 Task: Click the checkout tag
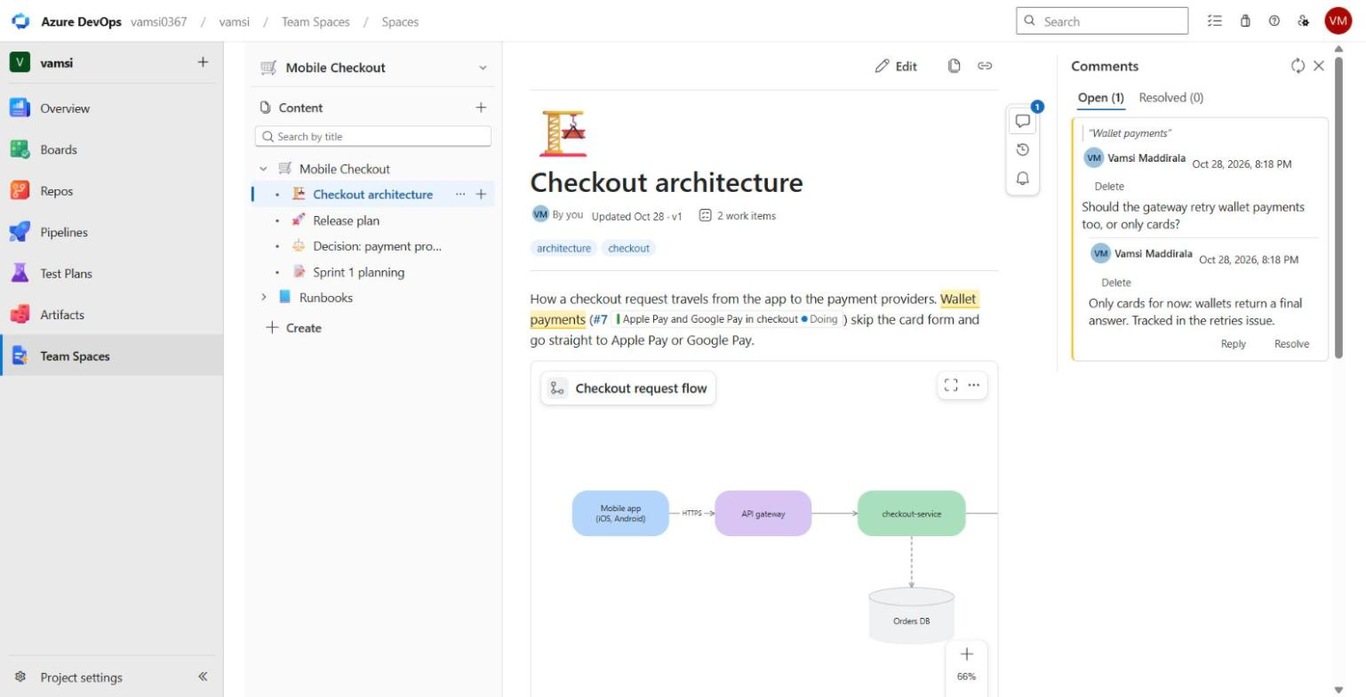coord(629,248)
